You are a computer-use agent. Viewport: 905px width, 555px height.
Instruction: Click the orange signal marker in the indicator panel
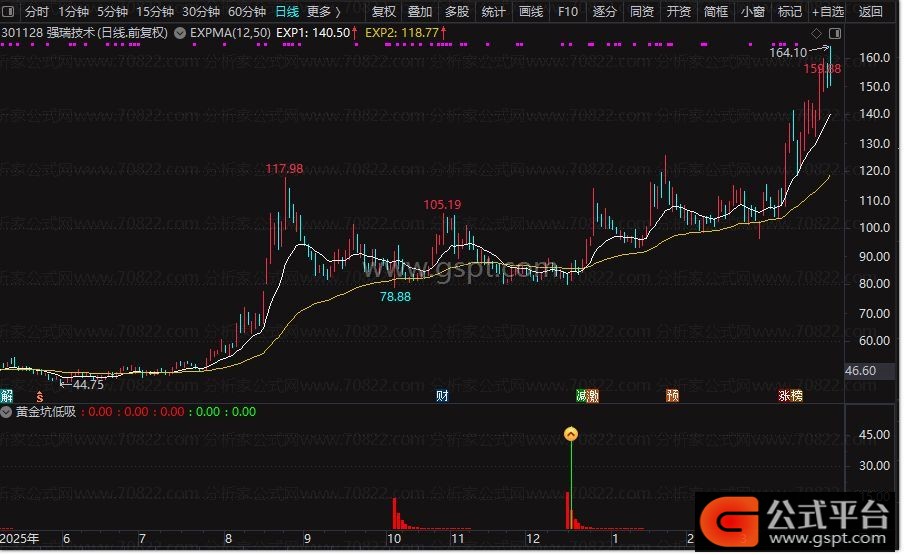click(x=571, y=433)
